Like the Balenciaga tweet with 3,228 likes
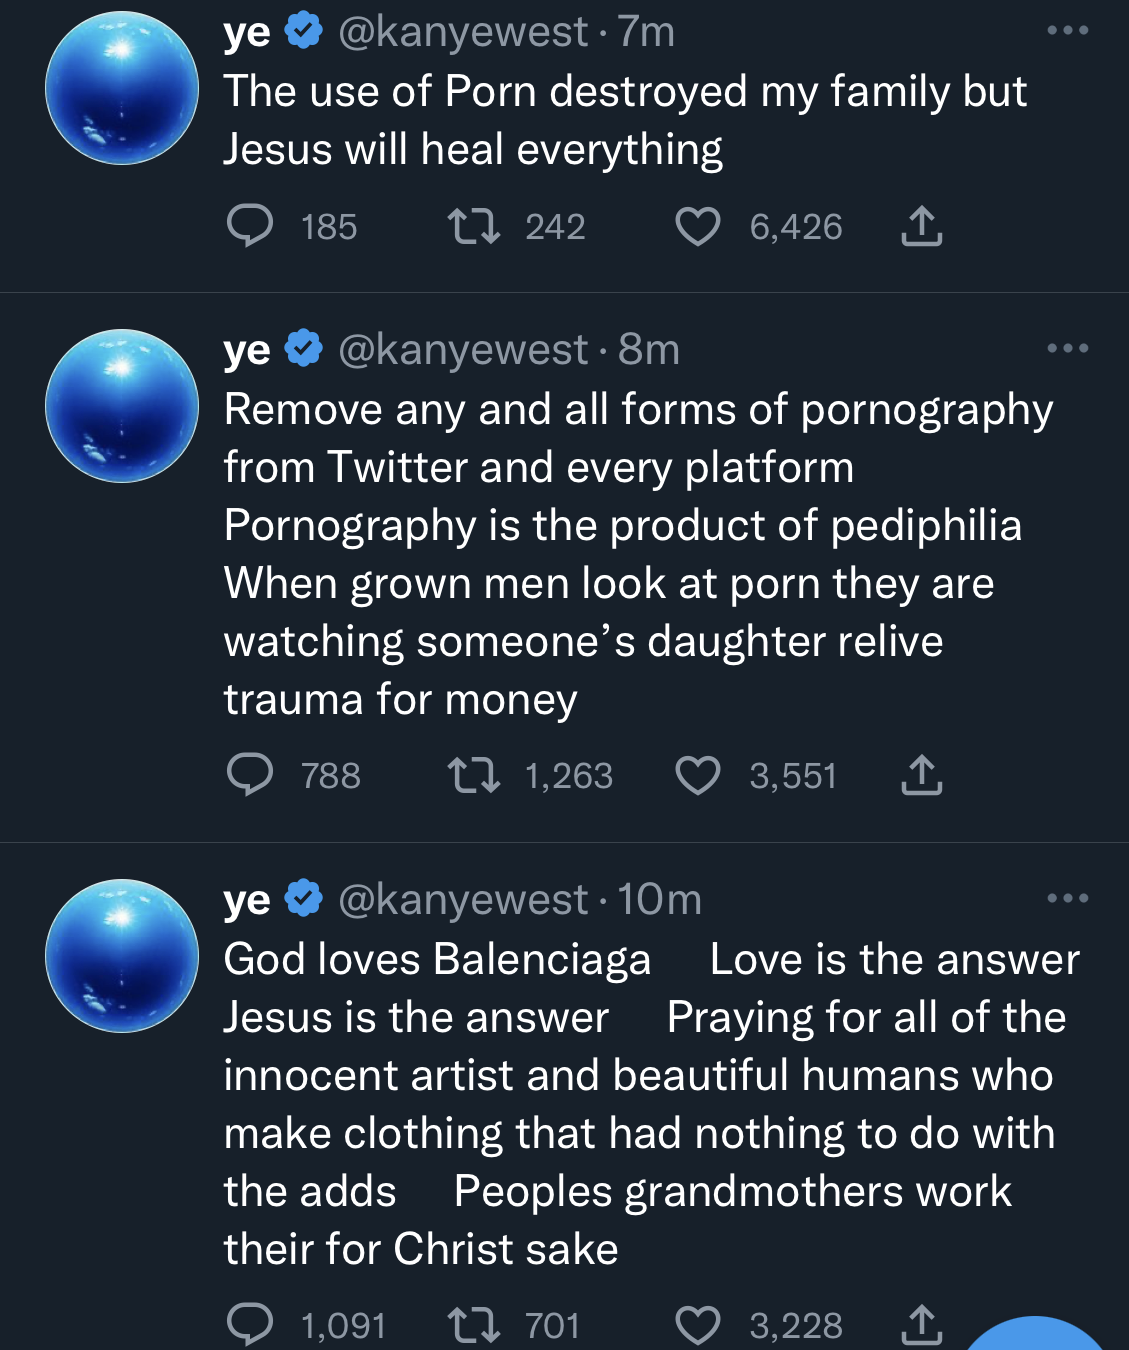The width and height of the screenshot is (1129, 1350). coord(697,1324)
